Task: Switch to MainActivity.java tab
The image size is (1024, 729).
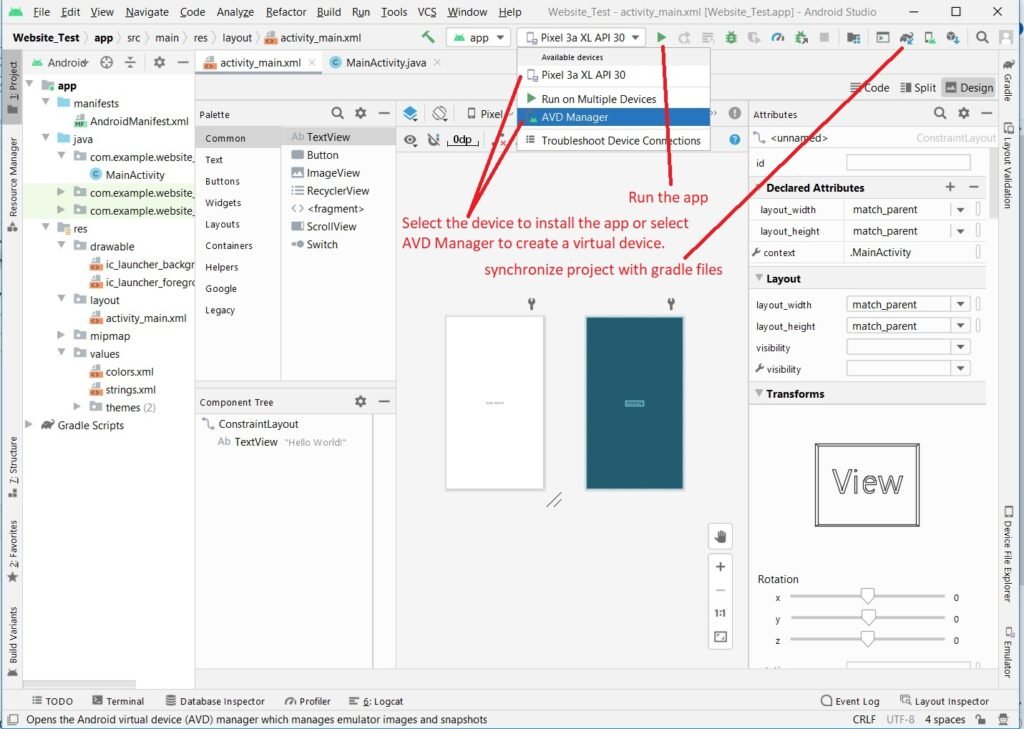Action: tap(385, 63)
